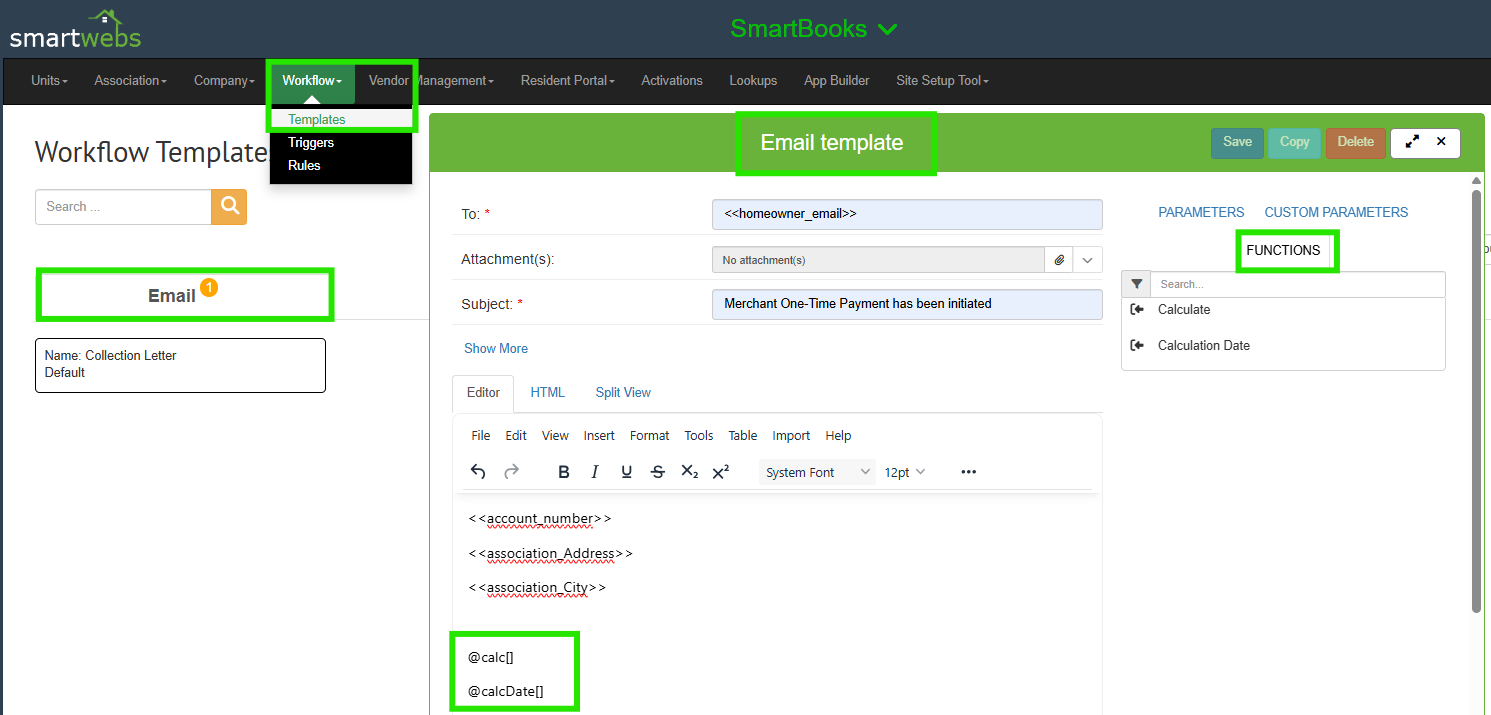Click the undo arrow in editor
The width and height of the screenshot is (1491, 715).
tap(478, 472)
